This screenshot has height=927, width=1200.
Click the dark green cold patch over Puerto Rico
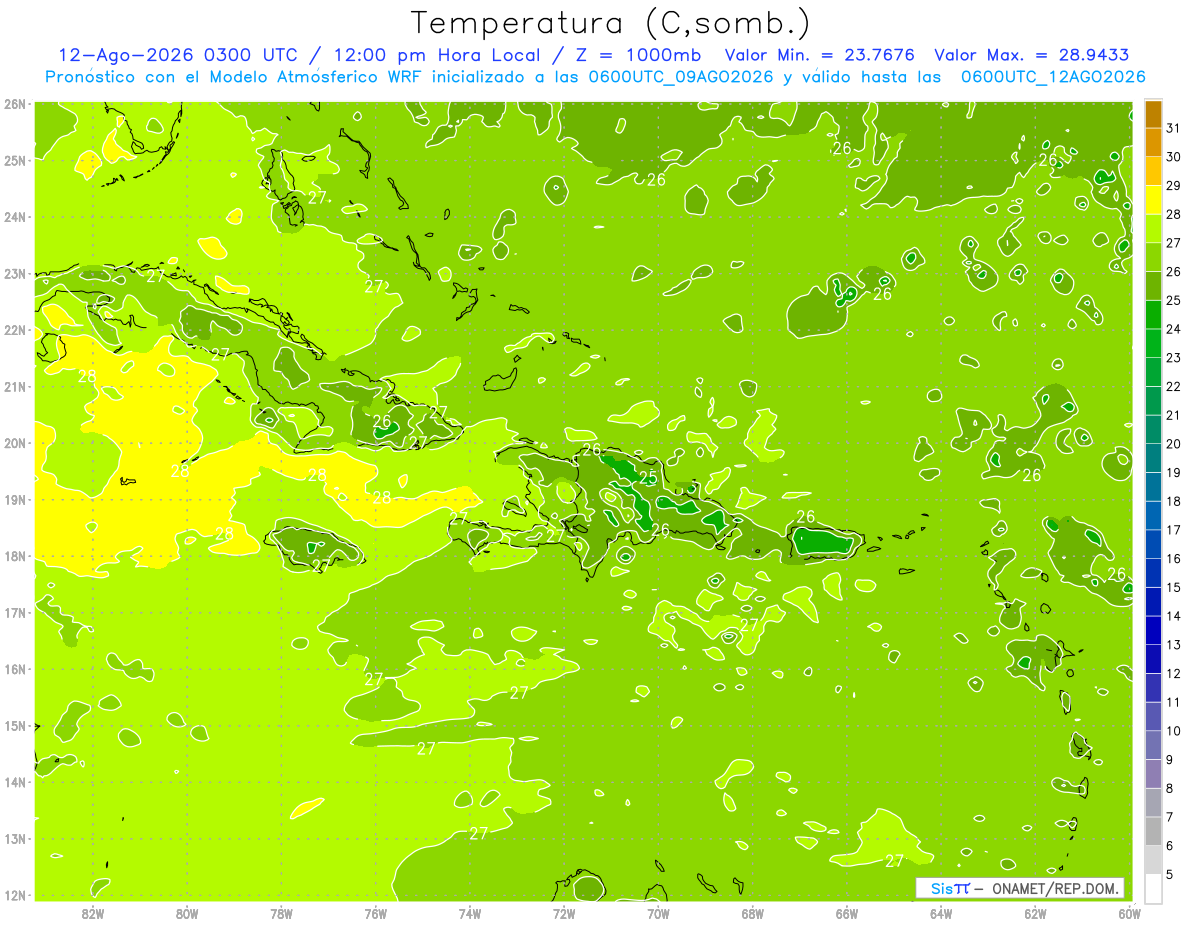pyautogui.click(x=824, y=543)
